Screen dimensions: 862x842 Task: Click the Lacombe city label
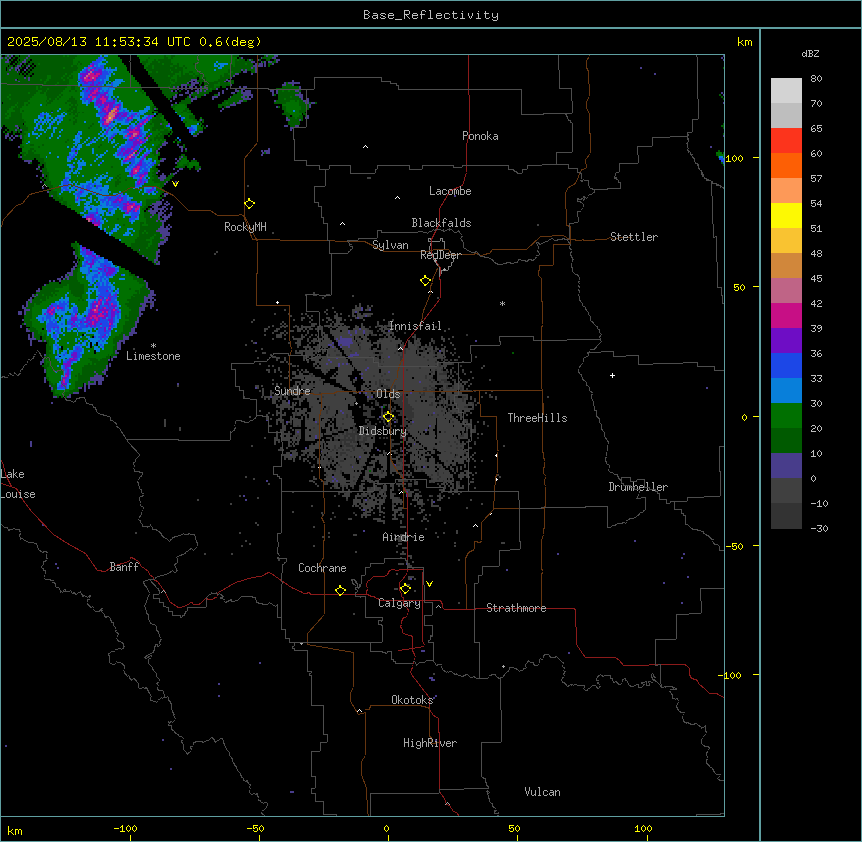450,191
